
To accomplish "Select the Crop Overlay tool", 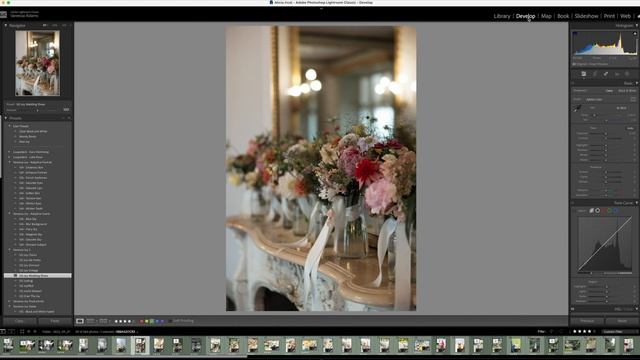I will point(595,74).
